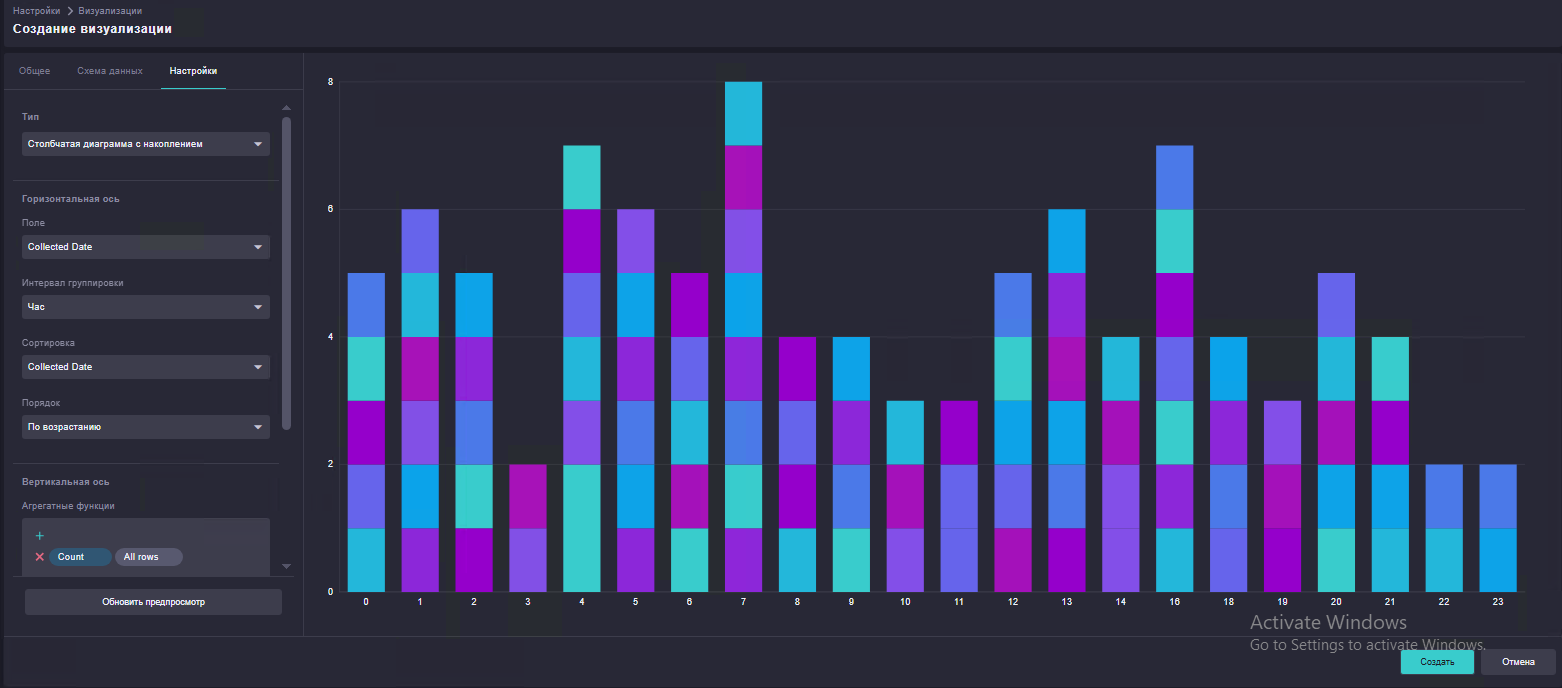The width and height of the screenshot is (1562, 688).
Task: Select the Настройки tab
Action: [193, 71]
